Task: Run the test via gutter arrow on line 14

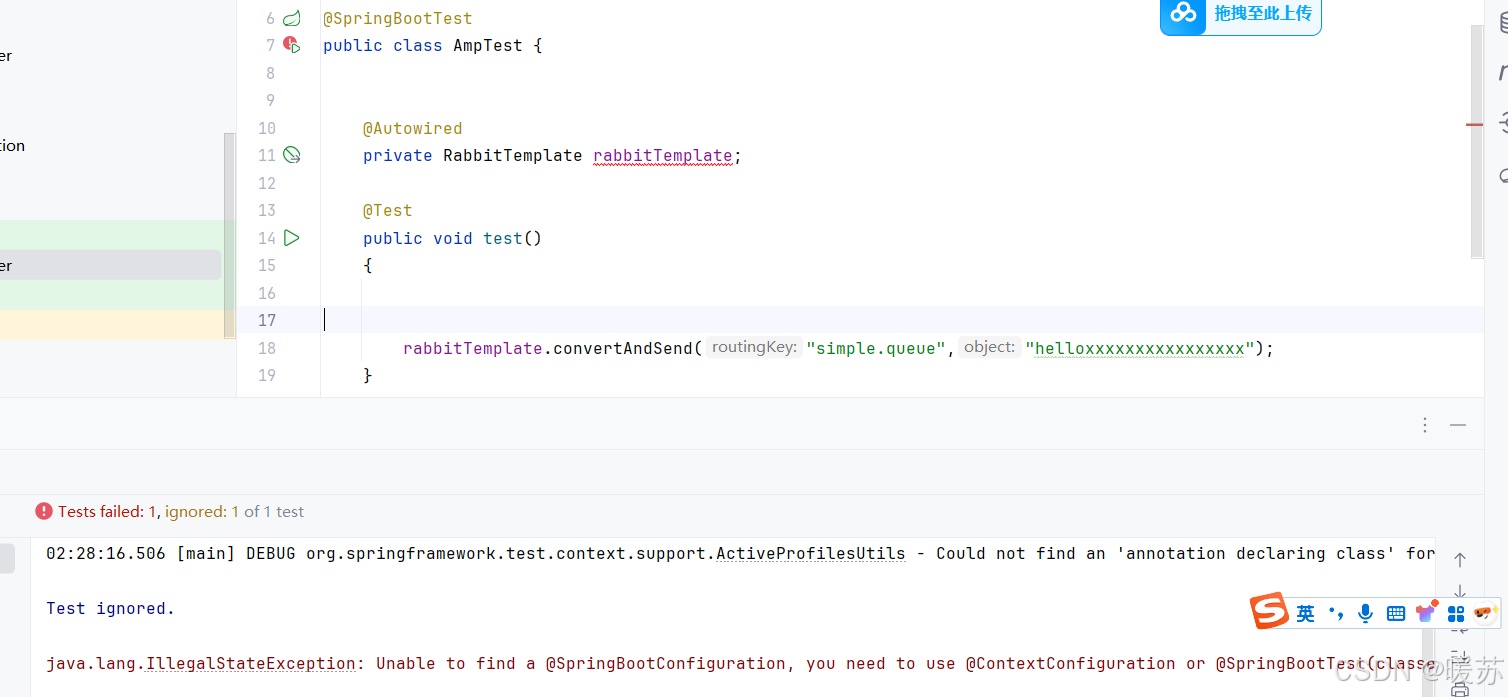Action: [x=291, y=237]
